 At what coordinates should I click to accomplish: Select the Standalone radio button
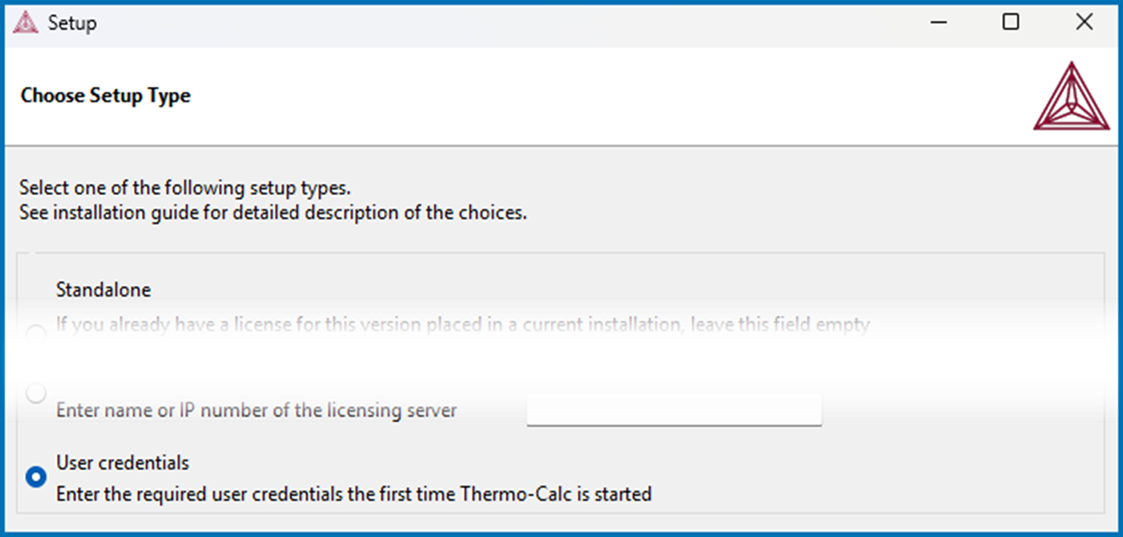point(36,334)
